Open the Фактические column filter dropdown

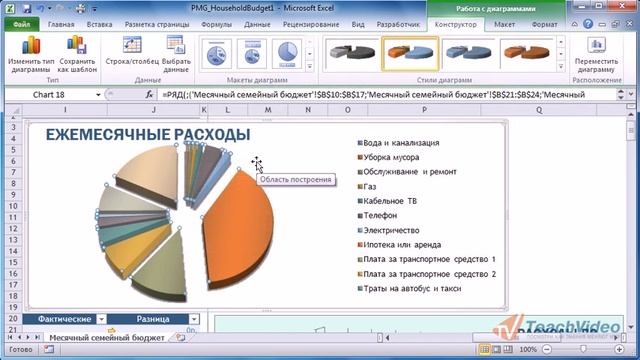pyautogui.click(x=101, y=319)
